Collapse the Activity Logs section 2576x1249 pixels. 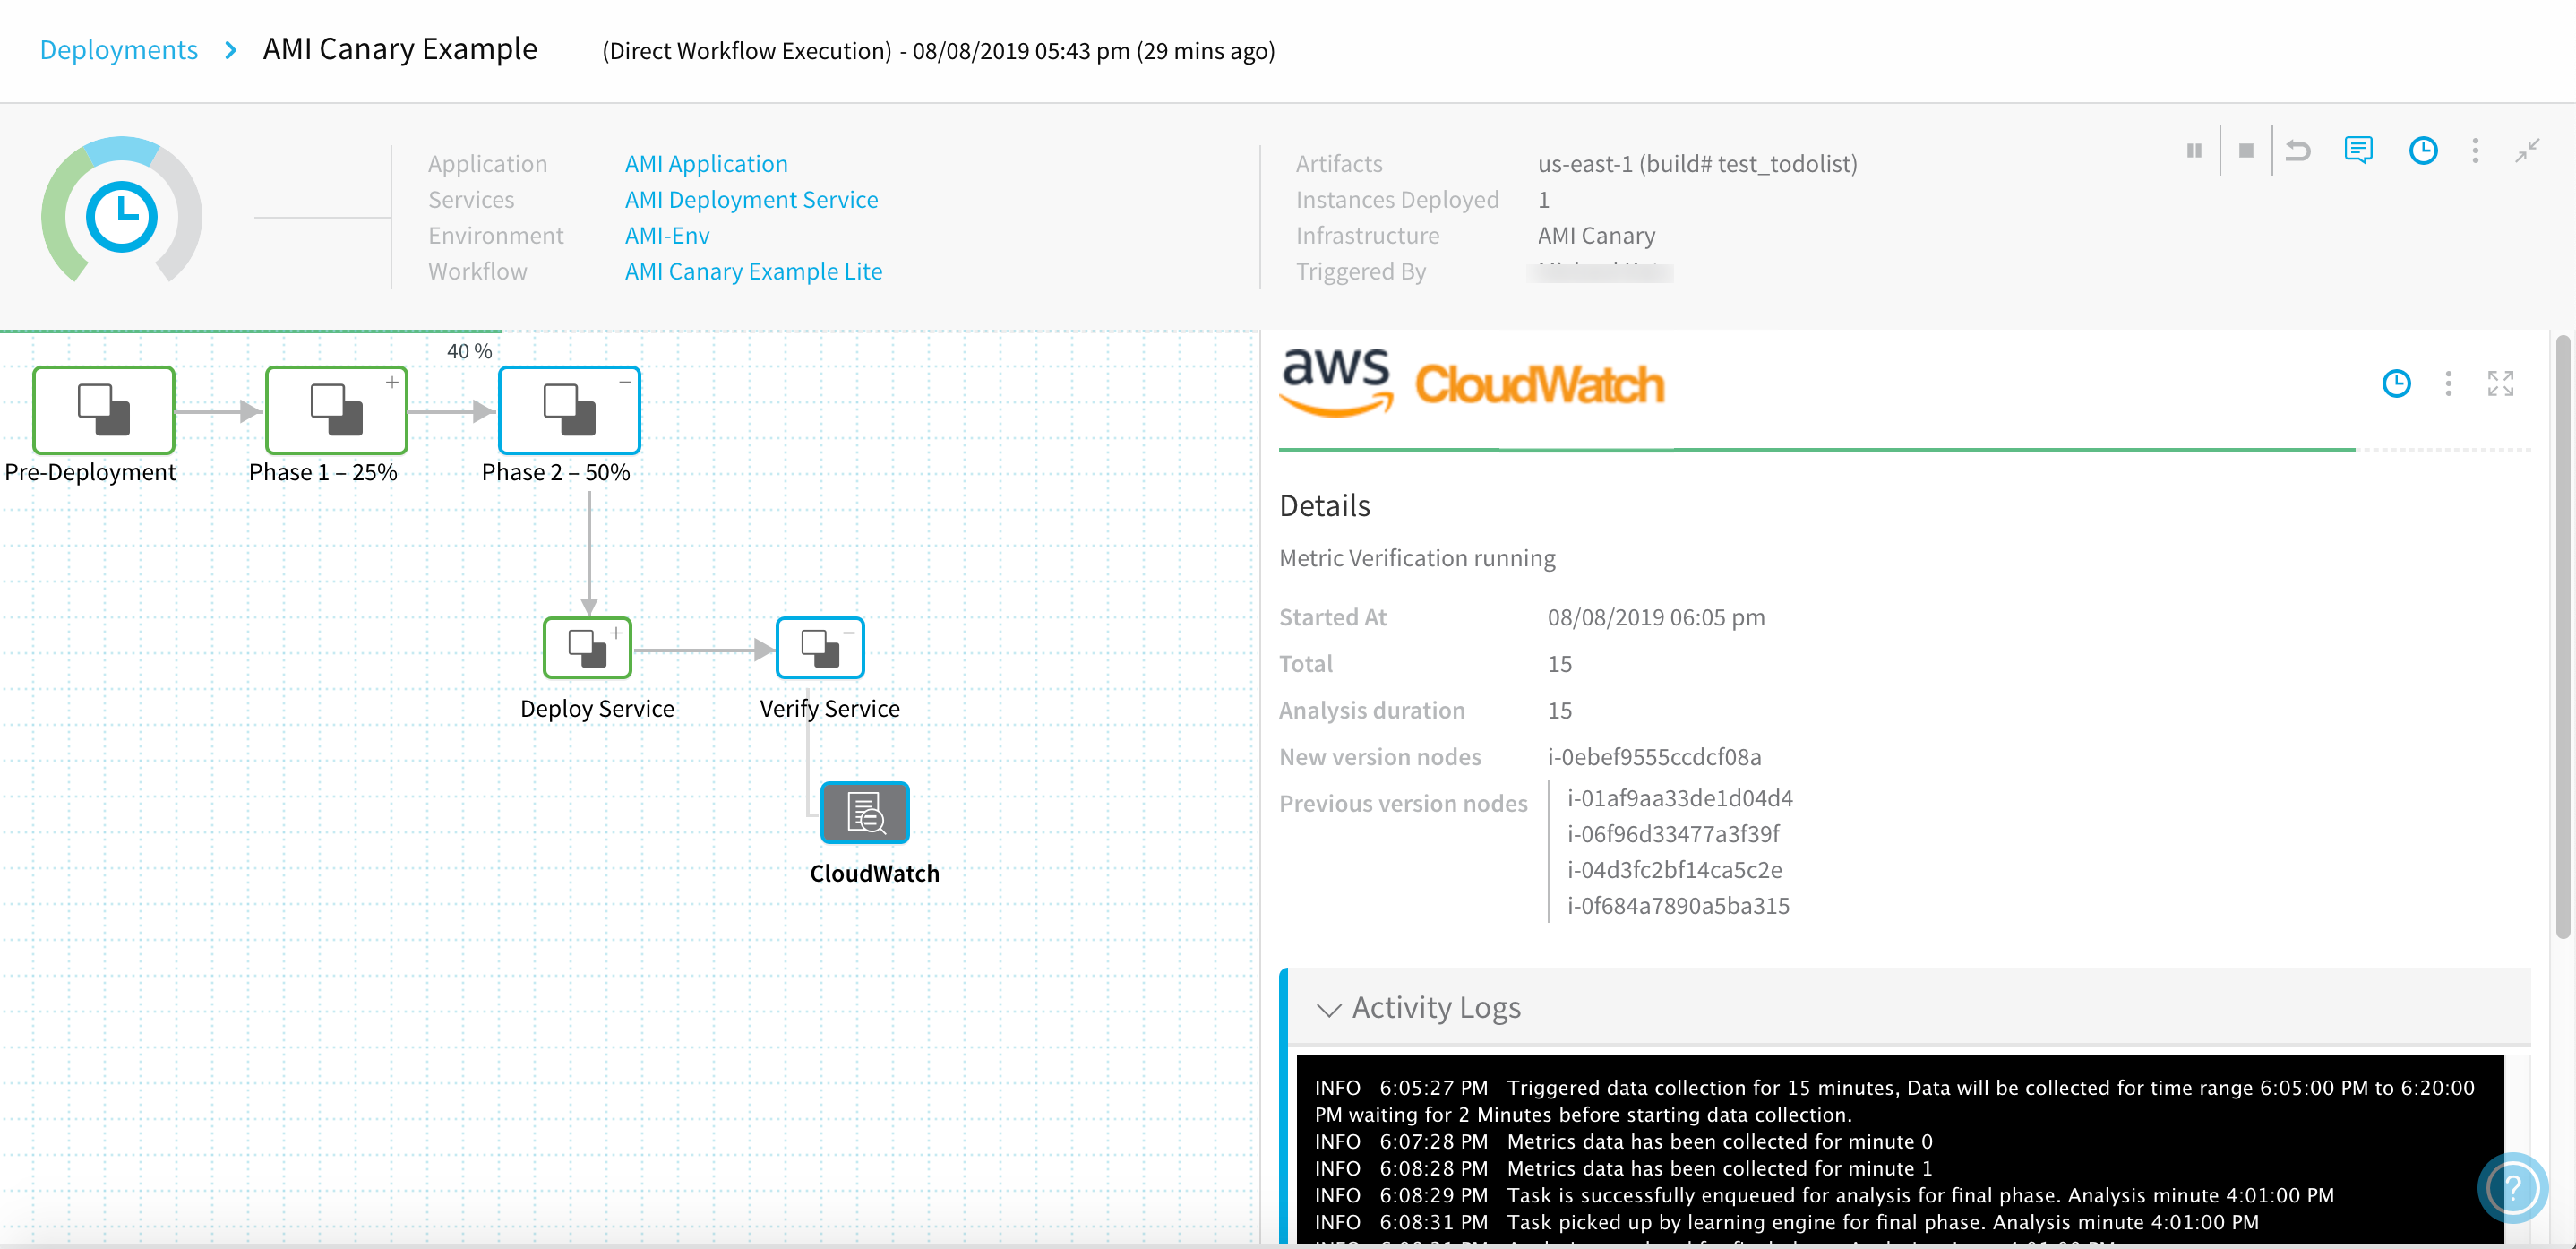[1328, 1009]
